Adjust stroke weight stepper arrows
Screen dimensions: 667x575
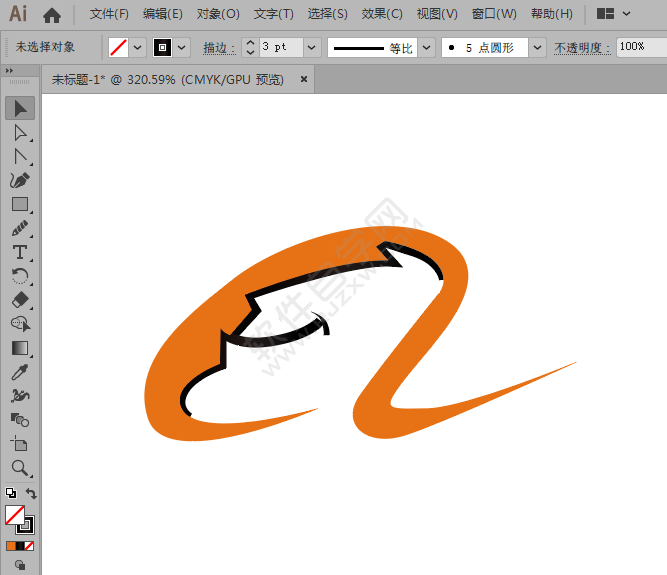coord(251,47)
